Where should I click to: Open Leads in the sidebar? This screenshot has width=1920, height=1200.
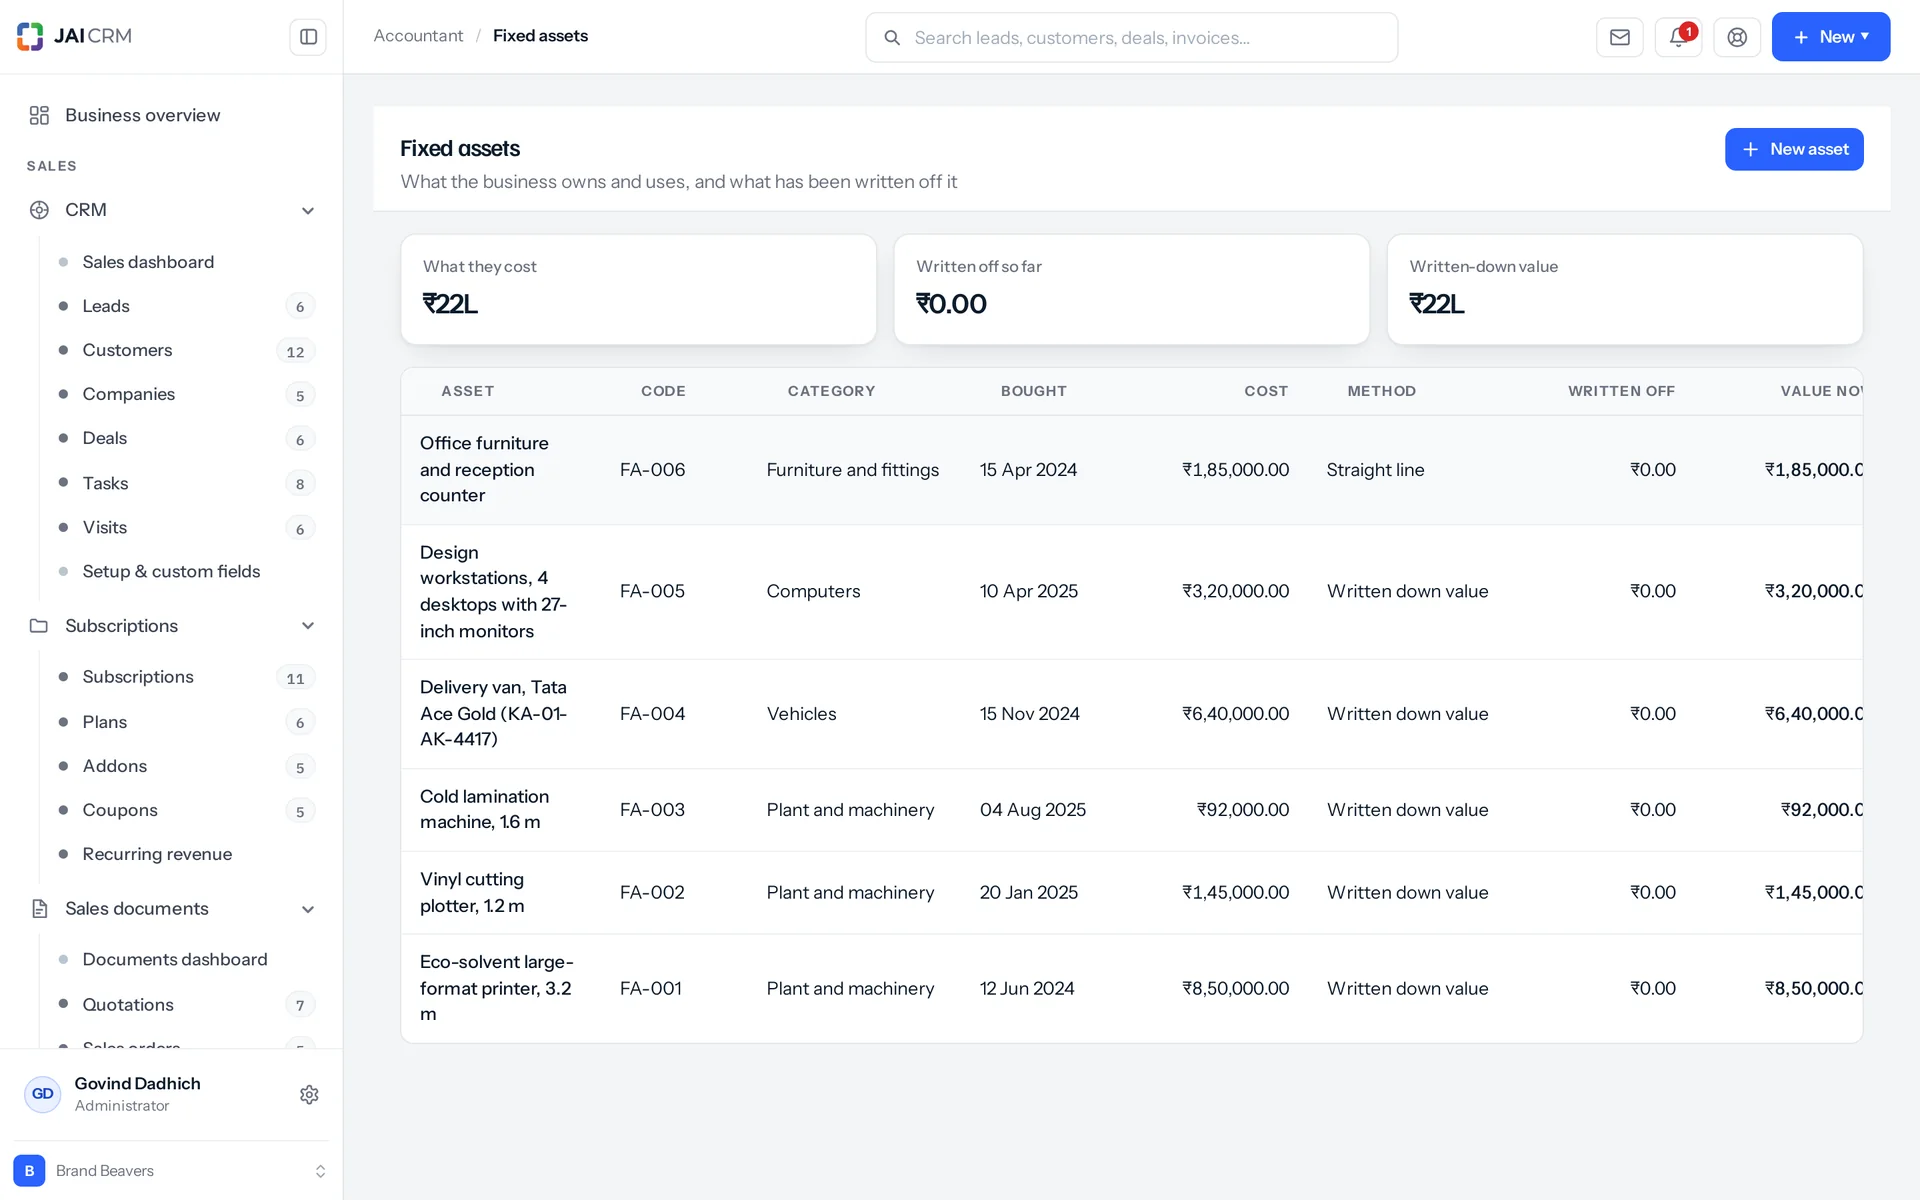(106, 306)
